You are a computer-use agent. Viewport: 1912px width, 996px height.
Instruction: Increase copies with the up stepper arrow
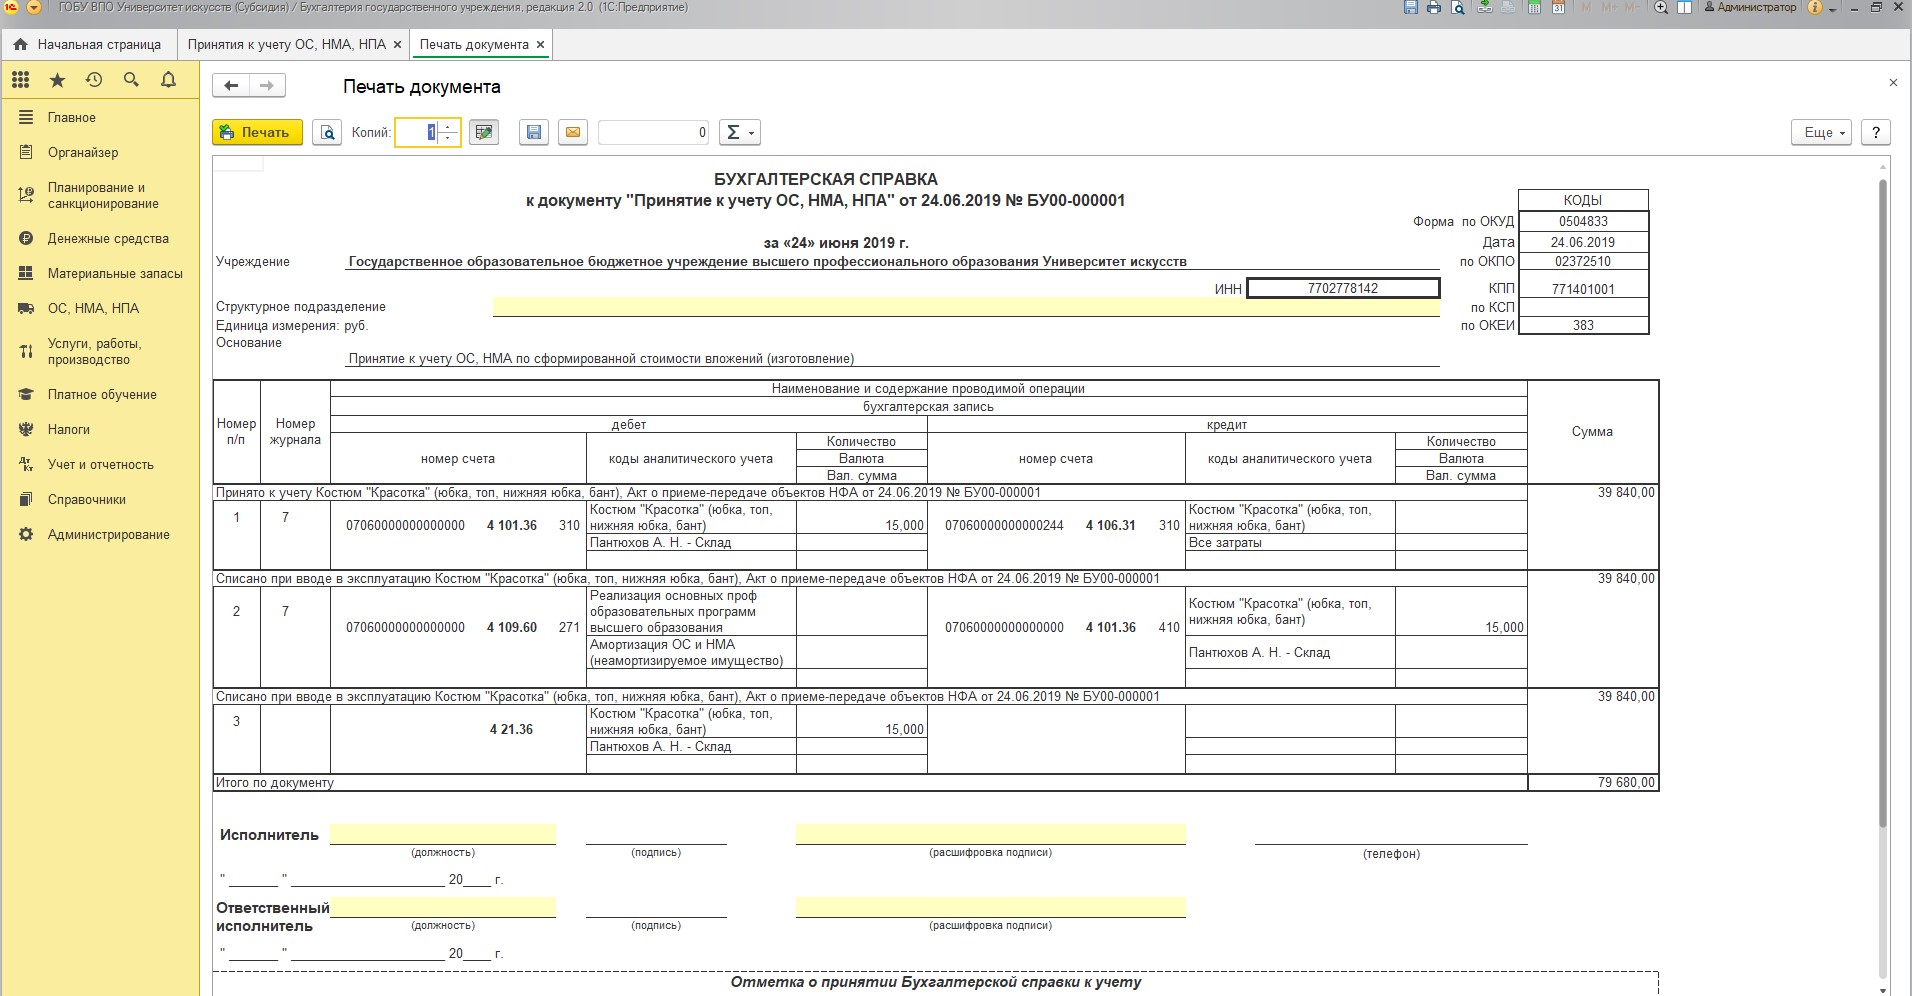448,126
